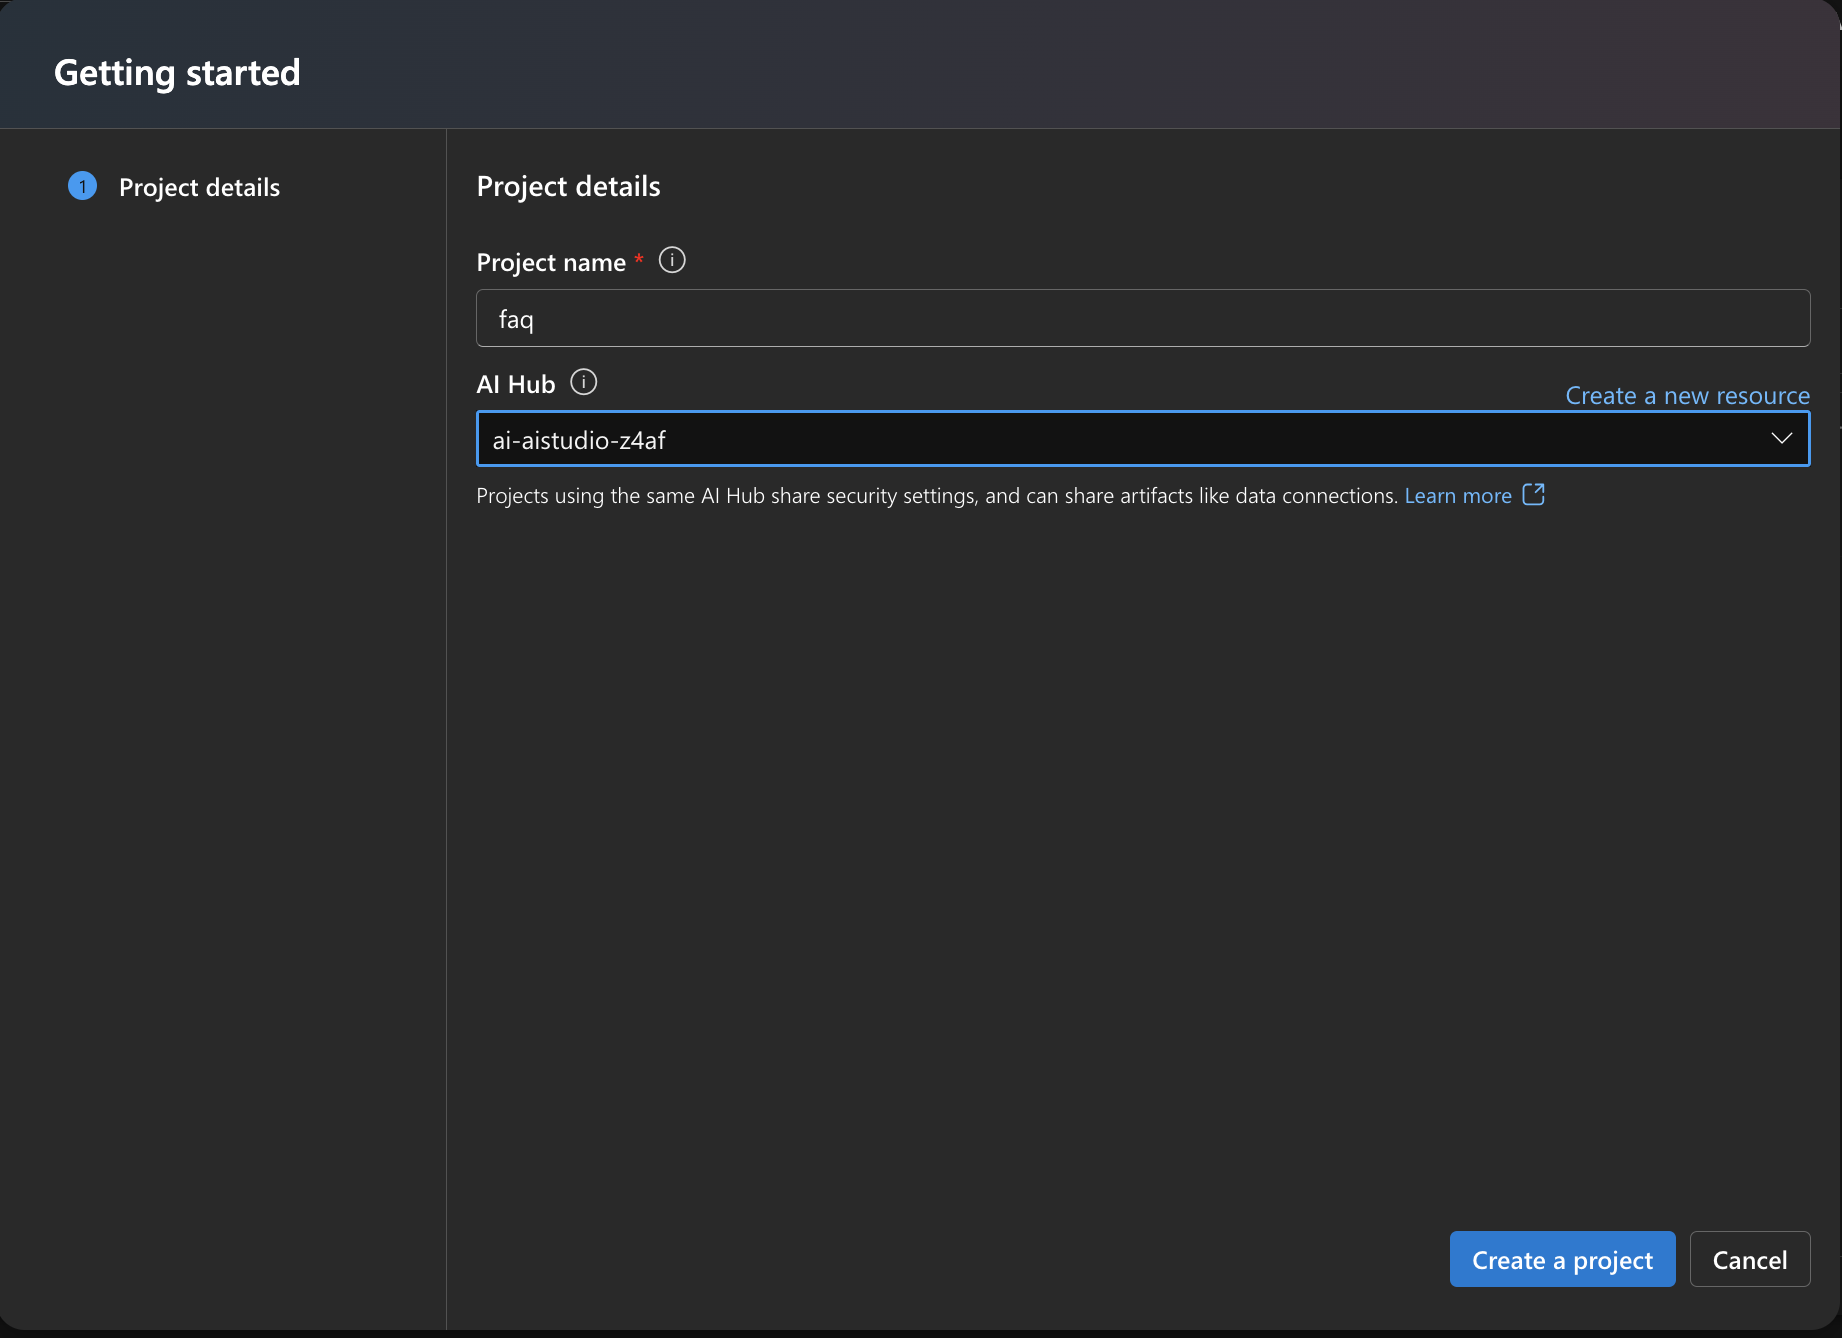Open the Create a new resource link
1842x1338 pixels.
point(1687,396)
